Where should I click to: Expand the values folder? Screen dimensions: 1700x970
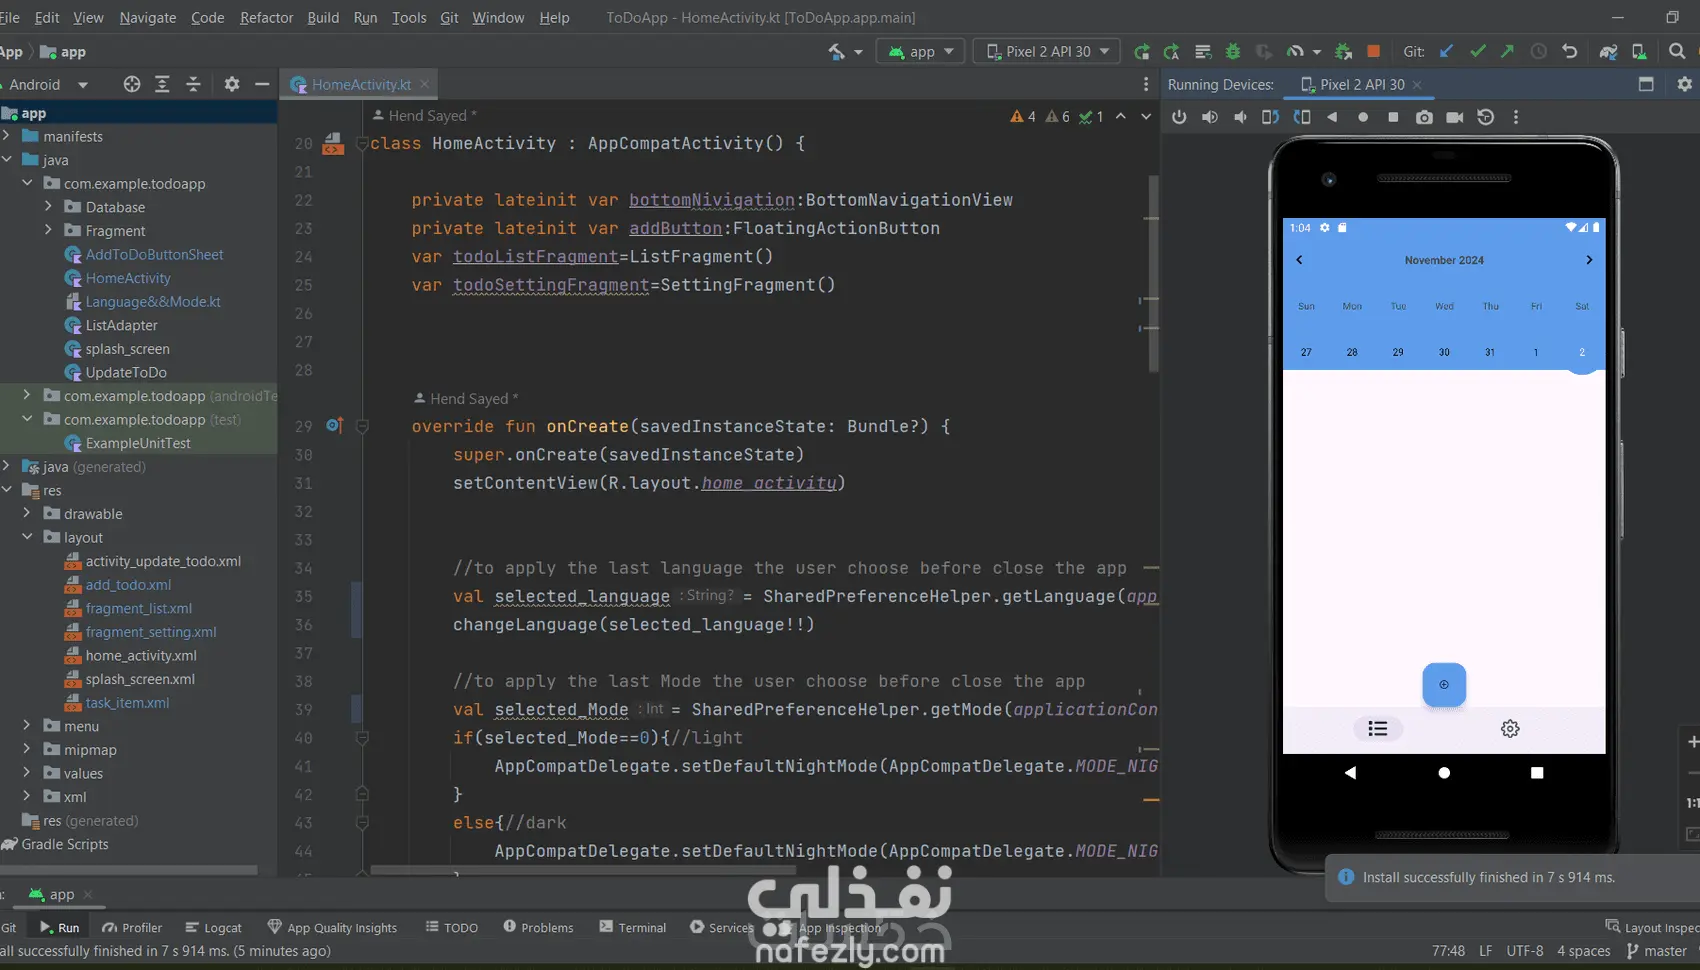(x=27, y=773)
